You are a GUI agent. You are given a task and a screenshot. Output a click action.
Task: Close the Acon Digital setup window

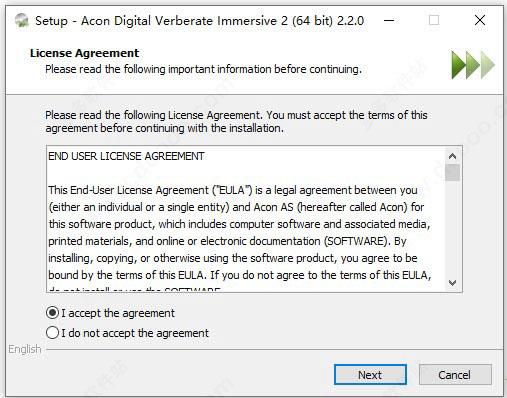480,20
